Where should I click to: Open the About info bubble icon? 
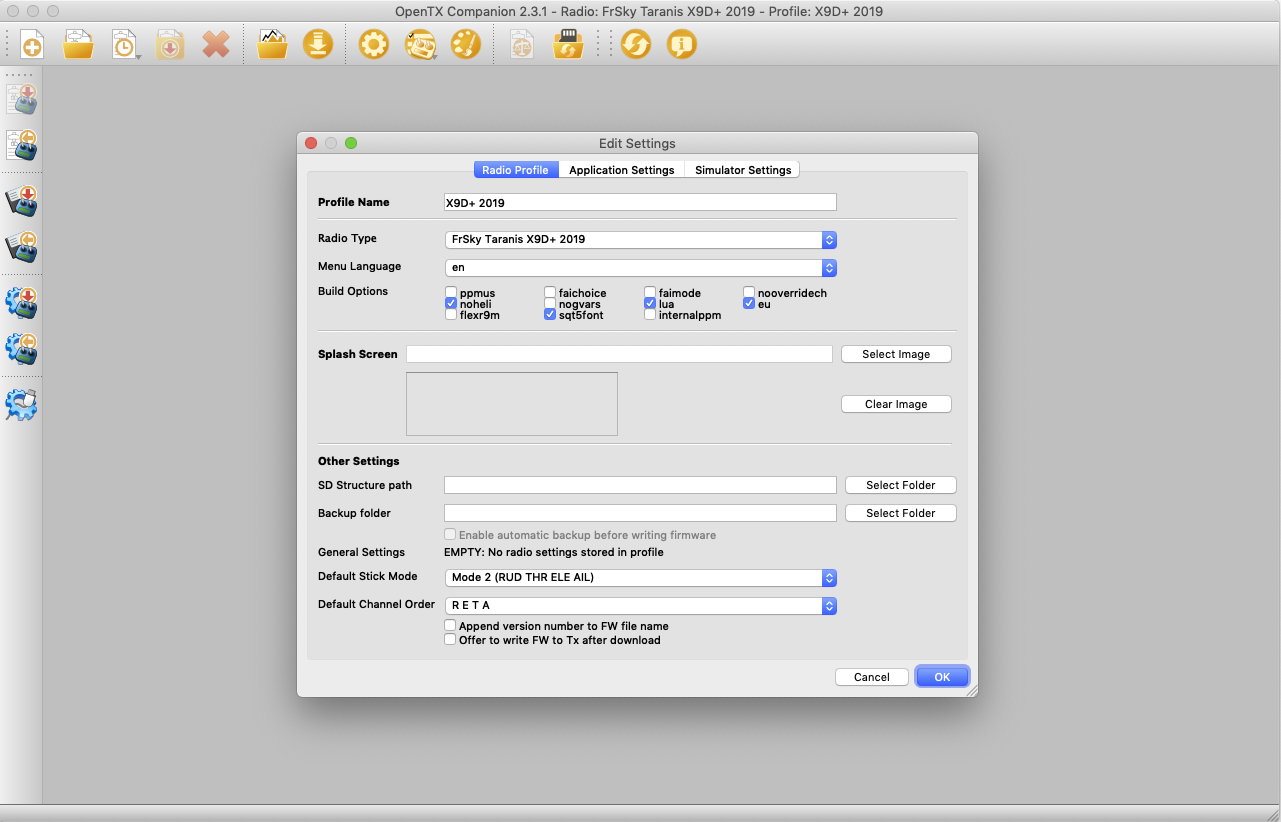(682, 45)
